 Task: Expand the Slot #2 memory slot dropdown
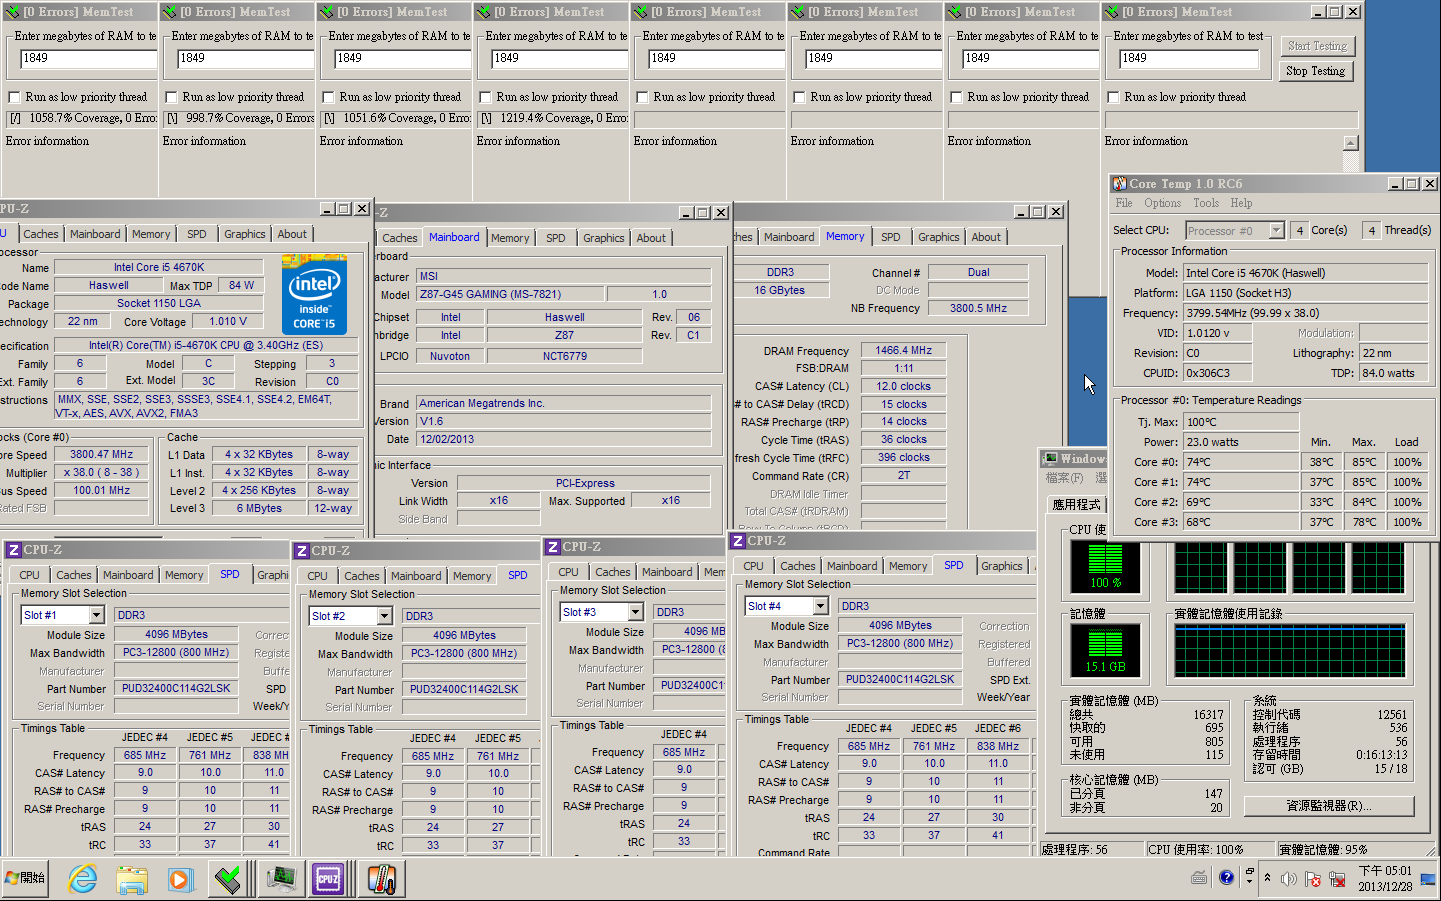tap(385, 616)
